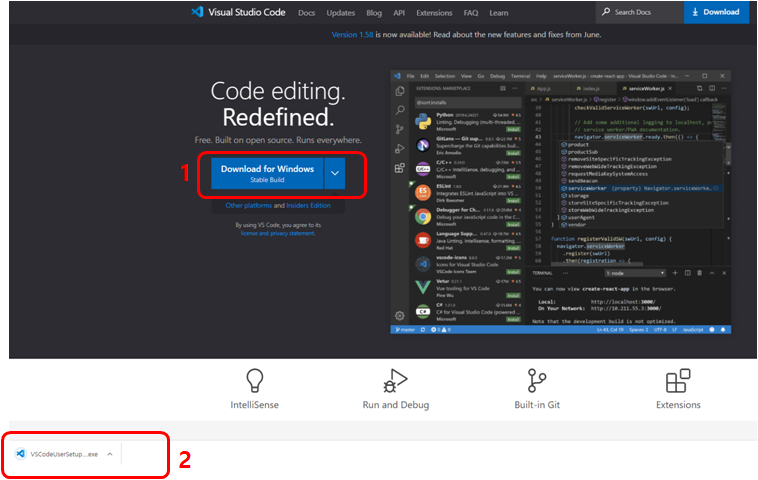Click the Manage gear icon in screenshot's activity bar

(x=400, y=316)
